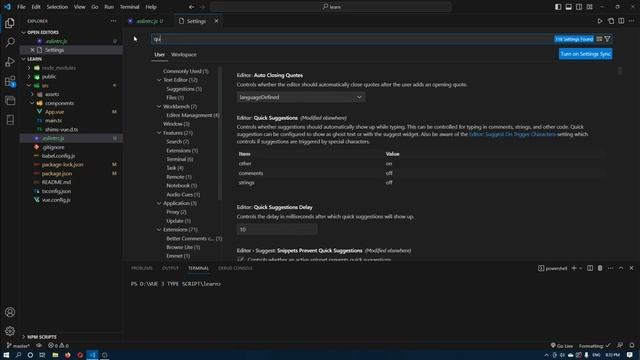Open Settings JSON file icon
Viewport: 640px width, 360px height.
tap(611, 21)
